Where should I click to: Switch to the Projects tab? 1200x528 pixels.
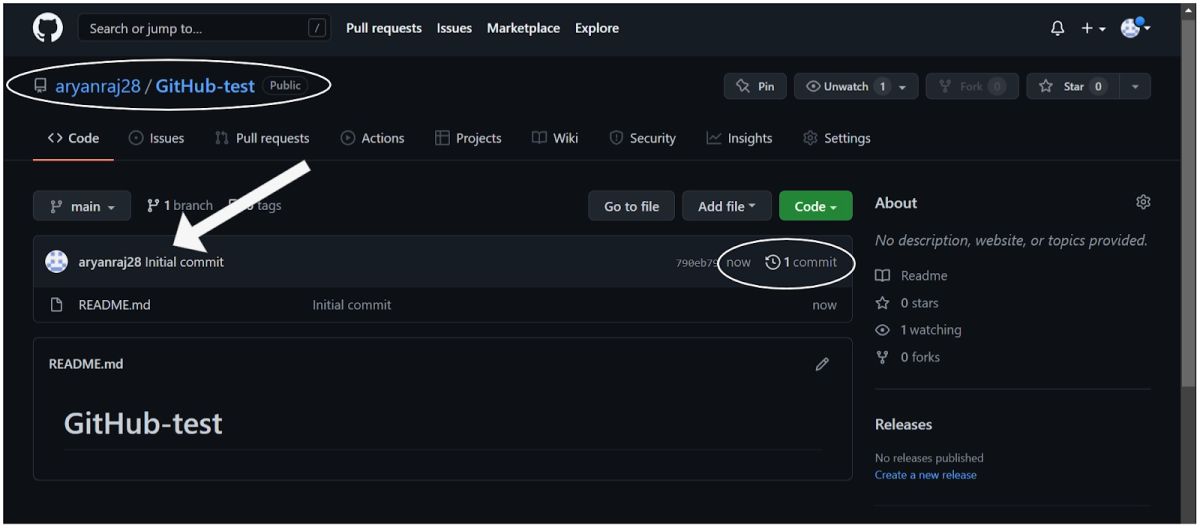[x=468, y=138]
